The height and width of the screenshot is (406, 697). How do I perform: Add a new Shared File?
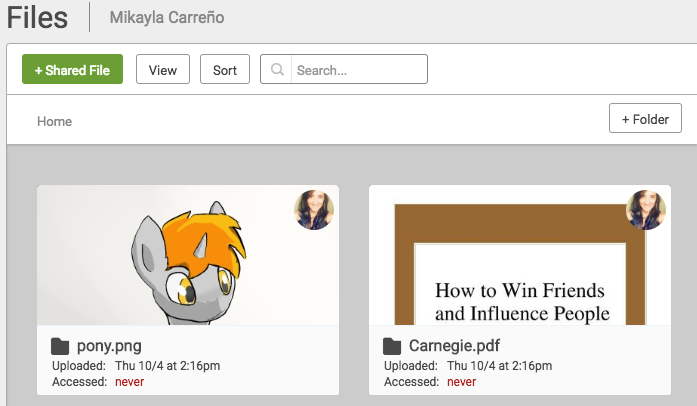(x=72, y=69)
